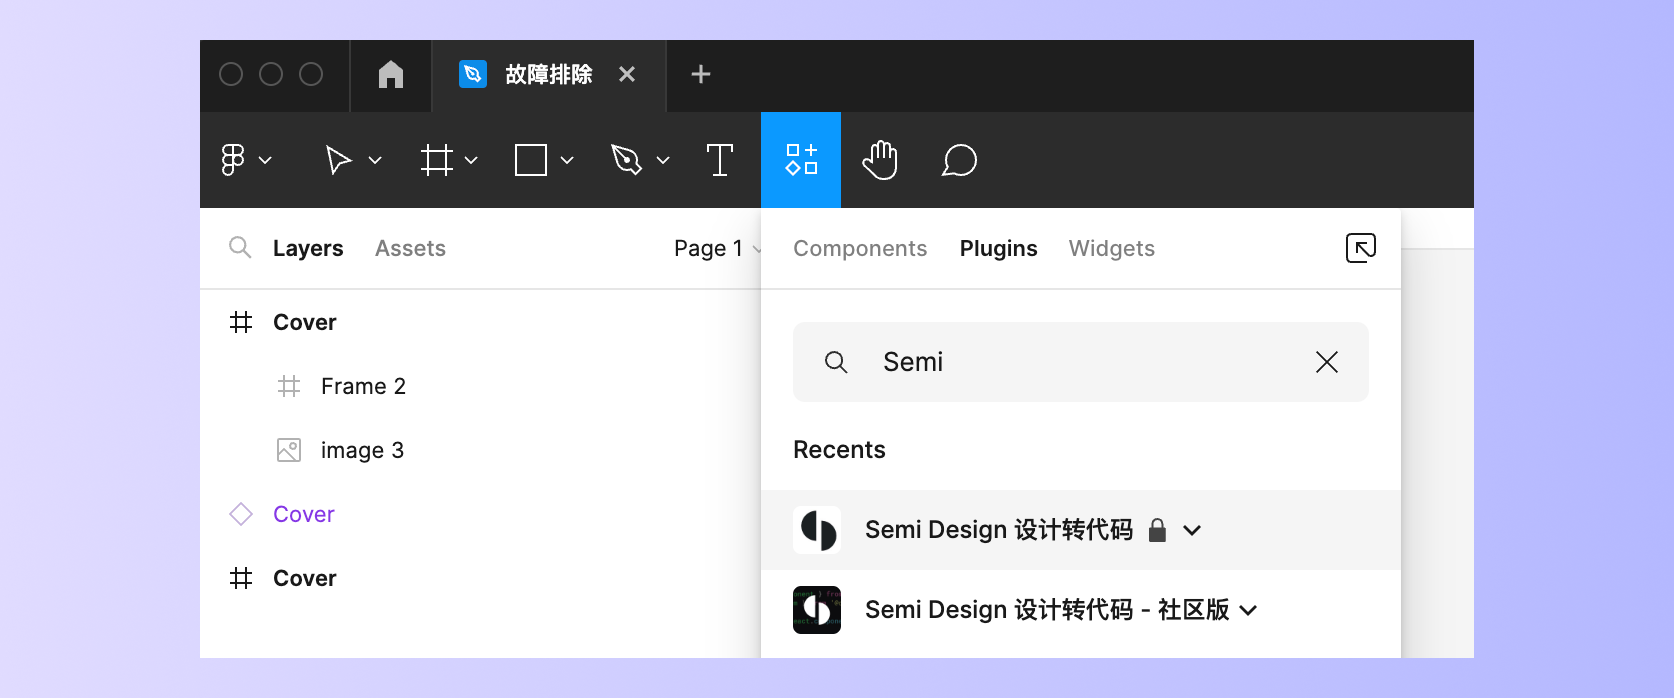This screenshot has width=1674, height=698.
Task: Switch to the Layers tab
Action: 308,248
